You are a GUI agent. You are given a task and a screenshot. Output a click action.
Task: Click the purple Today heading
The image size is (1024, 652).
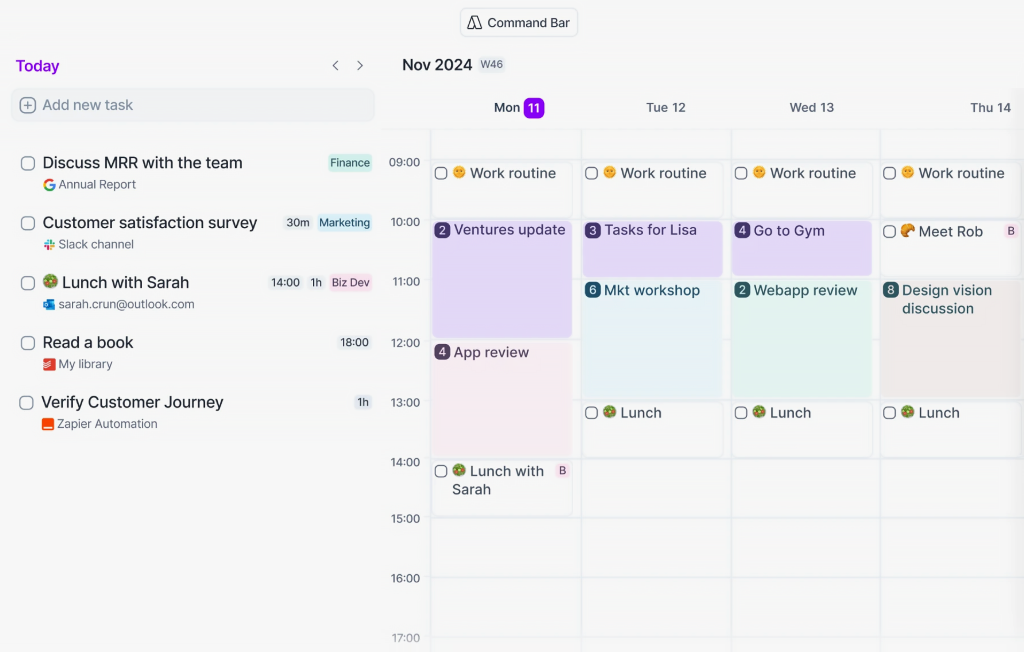38,66
